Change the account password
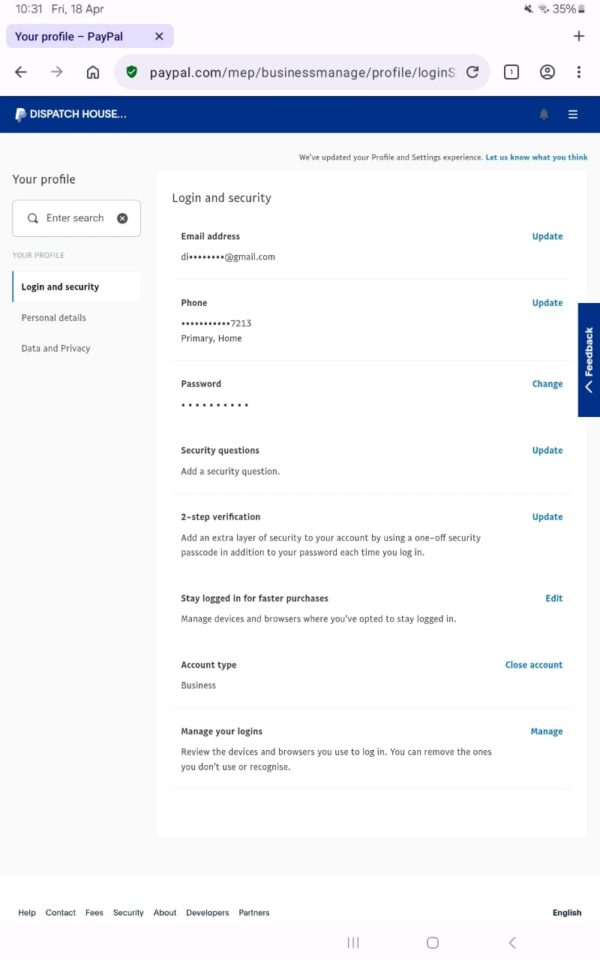The image size is (600, 960). pyautogui.click(x=547, y=384)
